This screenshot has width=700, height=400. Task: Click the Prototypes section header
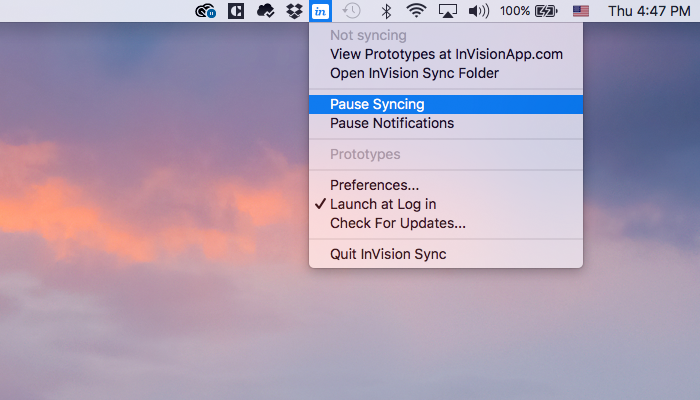click(x=365, y=154)
